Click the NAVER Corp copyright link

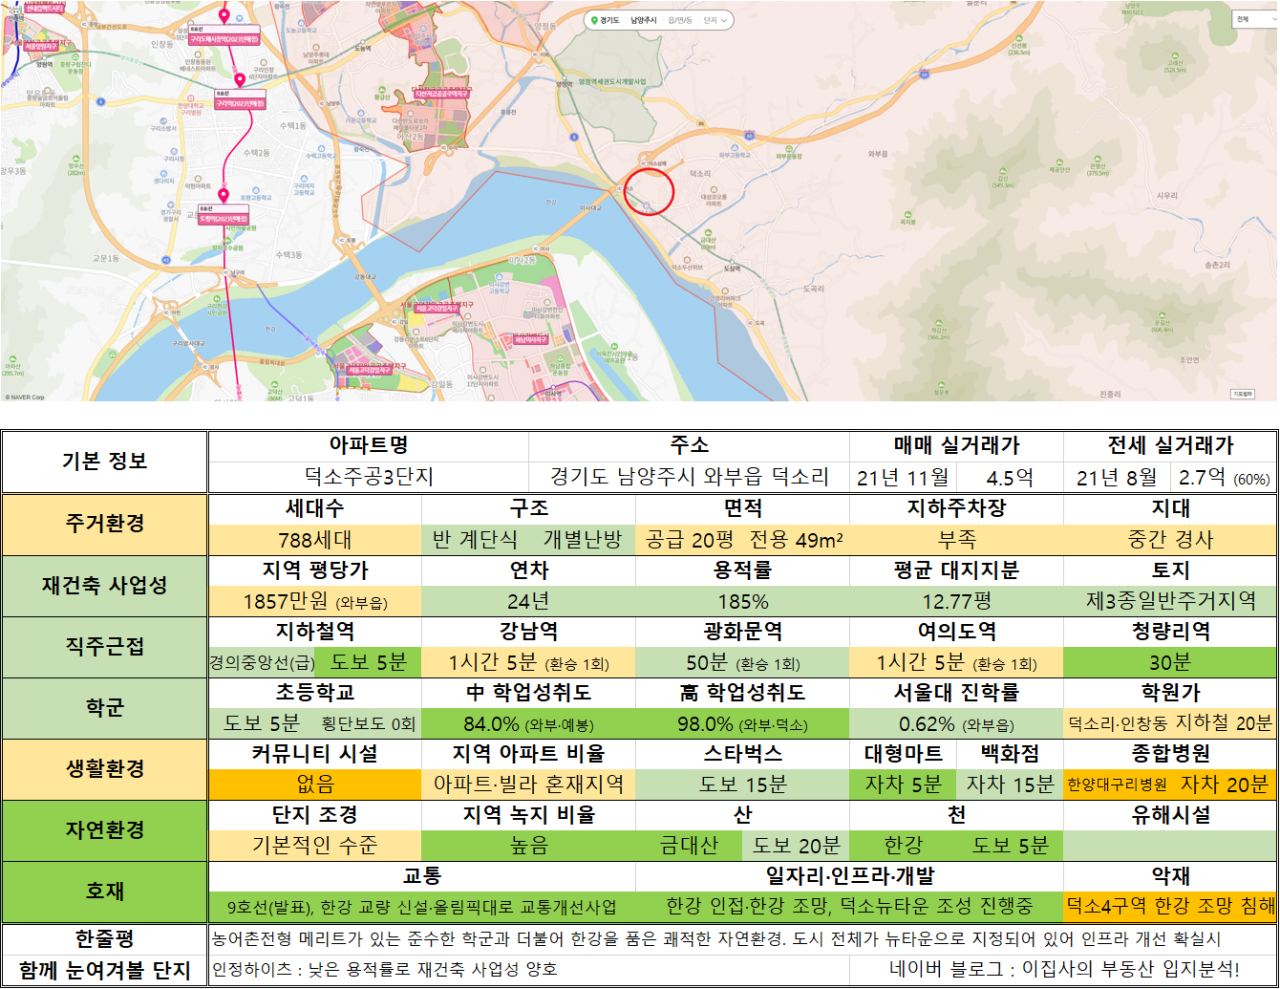[x=26, y=397]
